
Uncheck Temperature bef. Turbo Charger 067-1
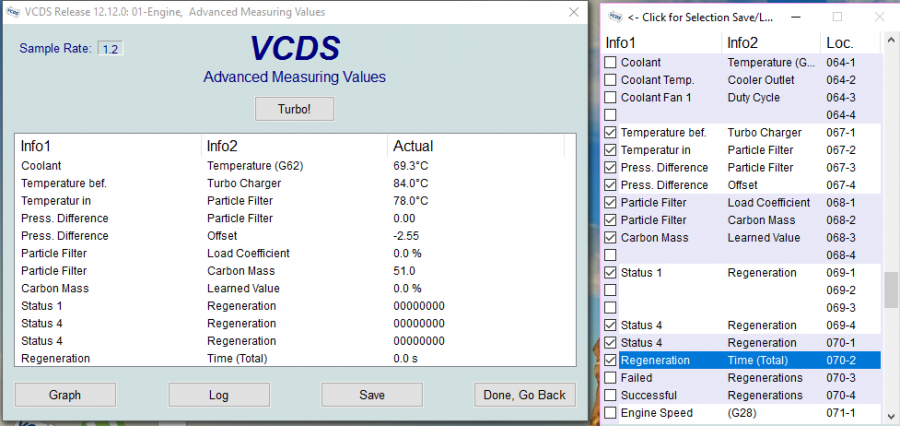(x=611, y=133)
